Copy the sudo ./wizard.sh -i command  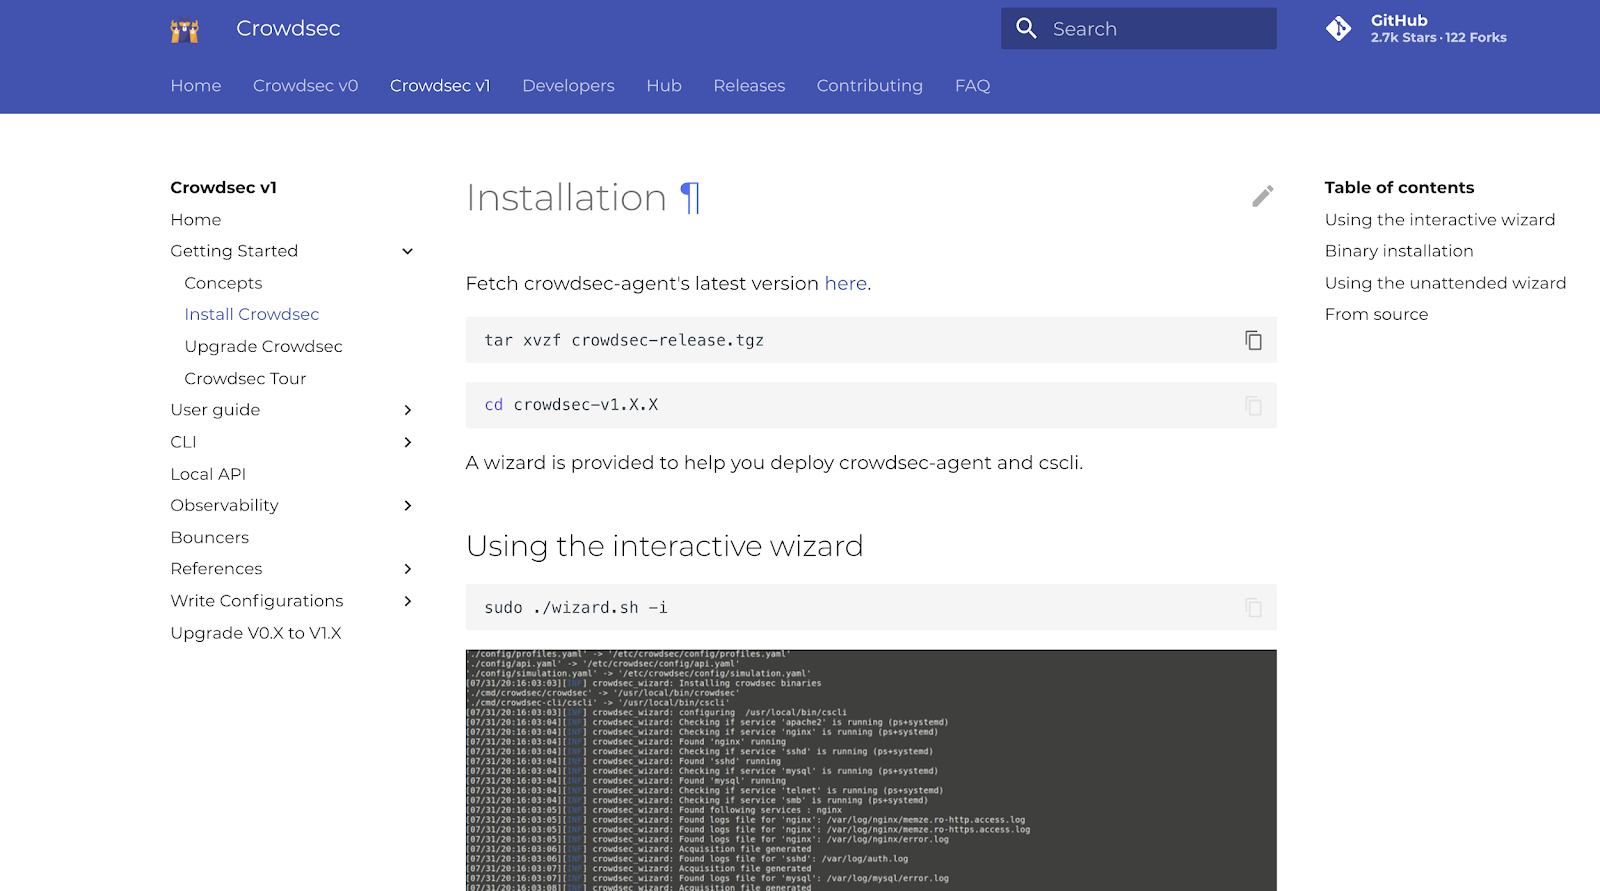click(x=1253, y=607)
